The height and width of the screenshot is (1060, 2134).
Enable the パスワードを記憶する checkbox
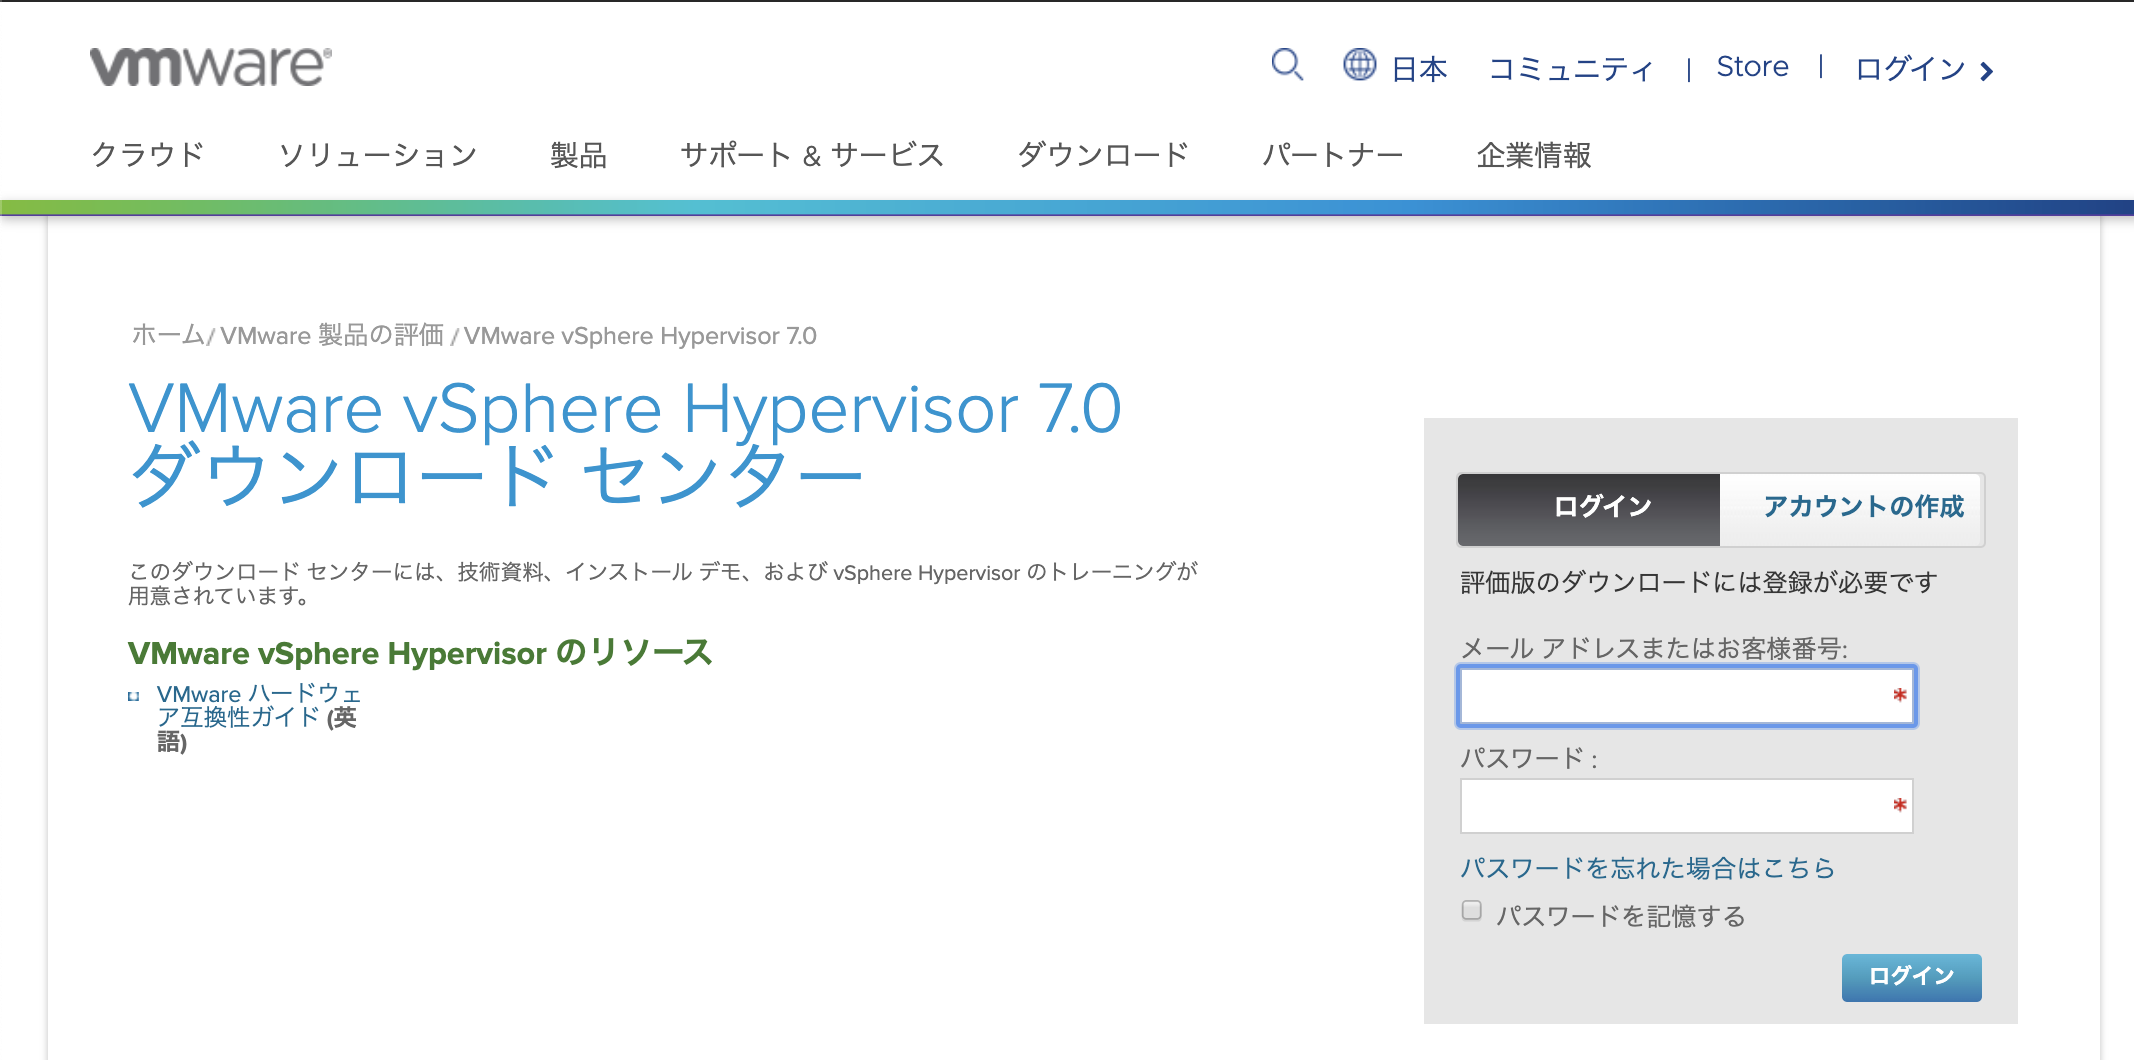click(x=1470, y=909)
